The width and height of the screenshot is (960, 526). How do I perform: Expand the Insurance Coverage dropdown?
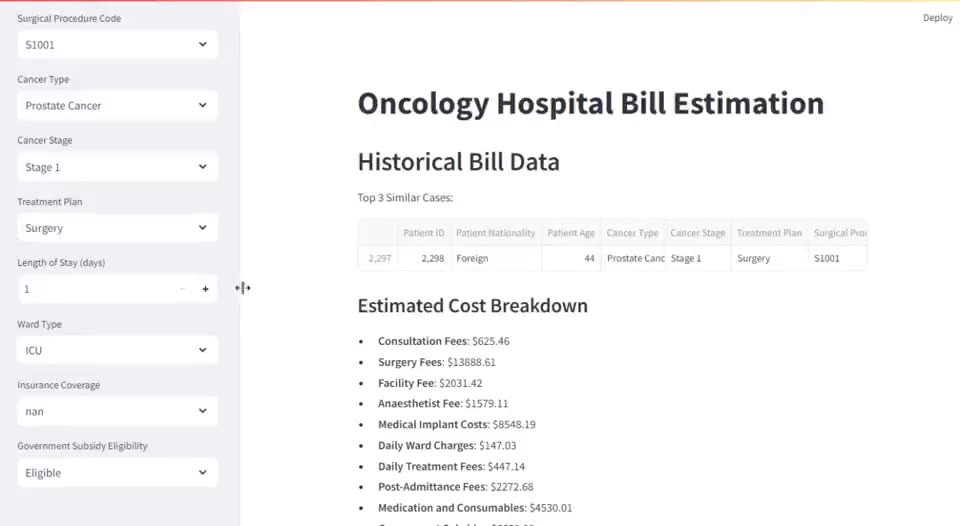pyautogui.click(x=117, y=411)
